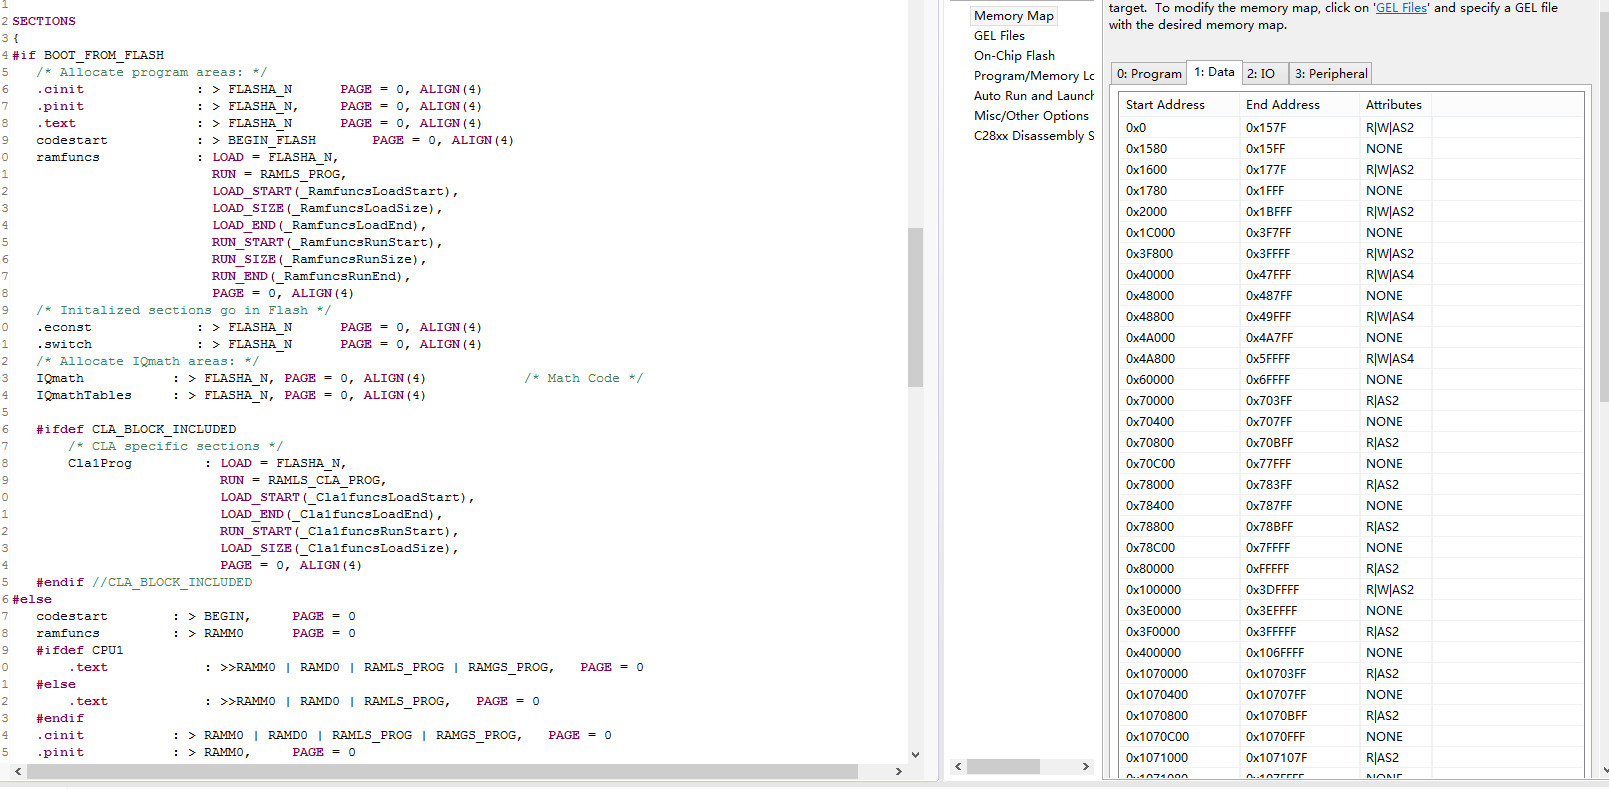The height and width of the screenshot is (789, 1609).
Task: Open the Program/Memory category
Action: click(1034, 76)
